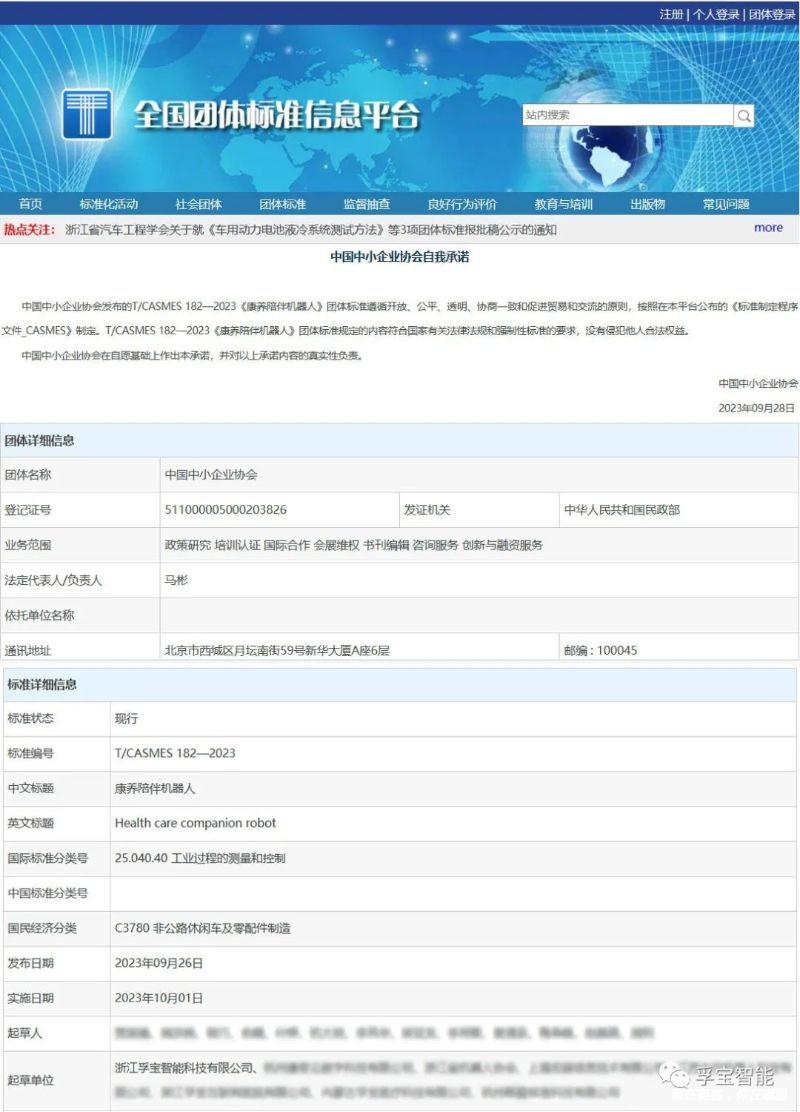
Task: Click the 国民经济分类 label cell
Action: (57, 928)
